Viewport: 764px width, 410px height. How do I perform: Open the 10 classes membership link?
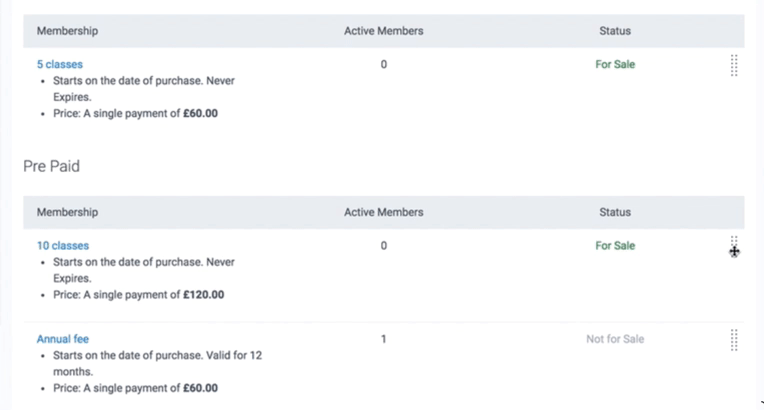(x=63, y=245)
